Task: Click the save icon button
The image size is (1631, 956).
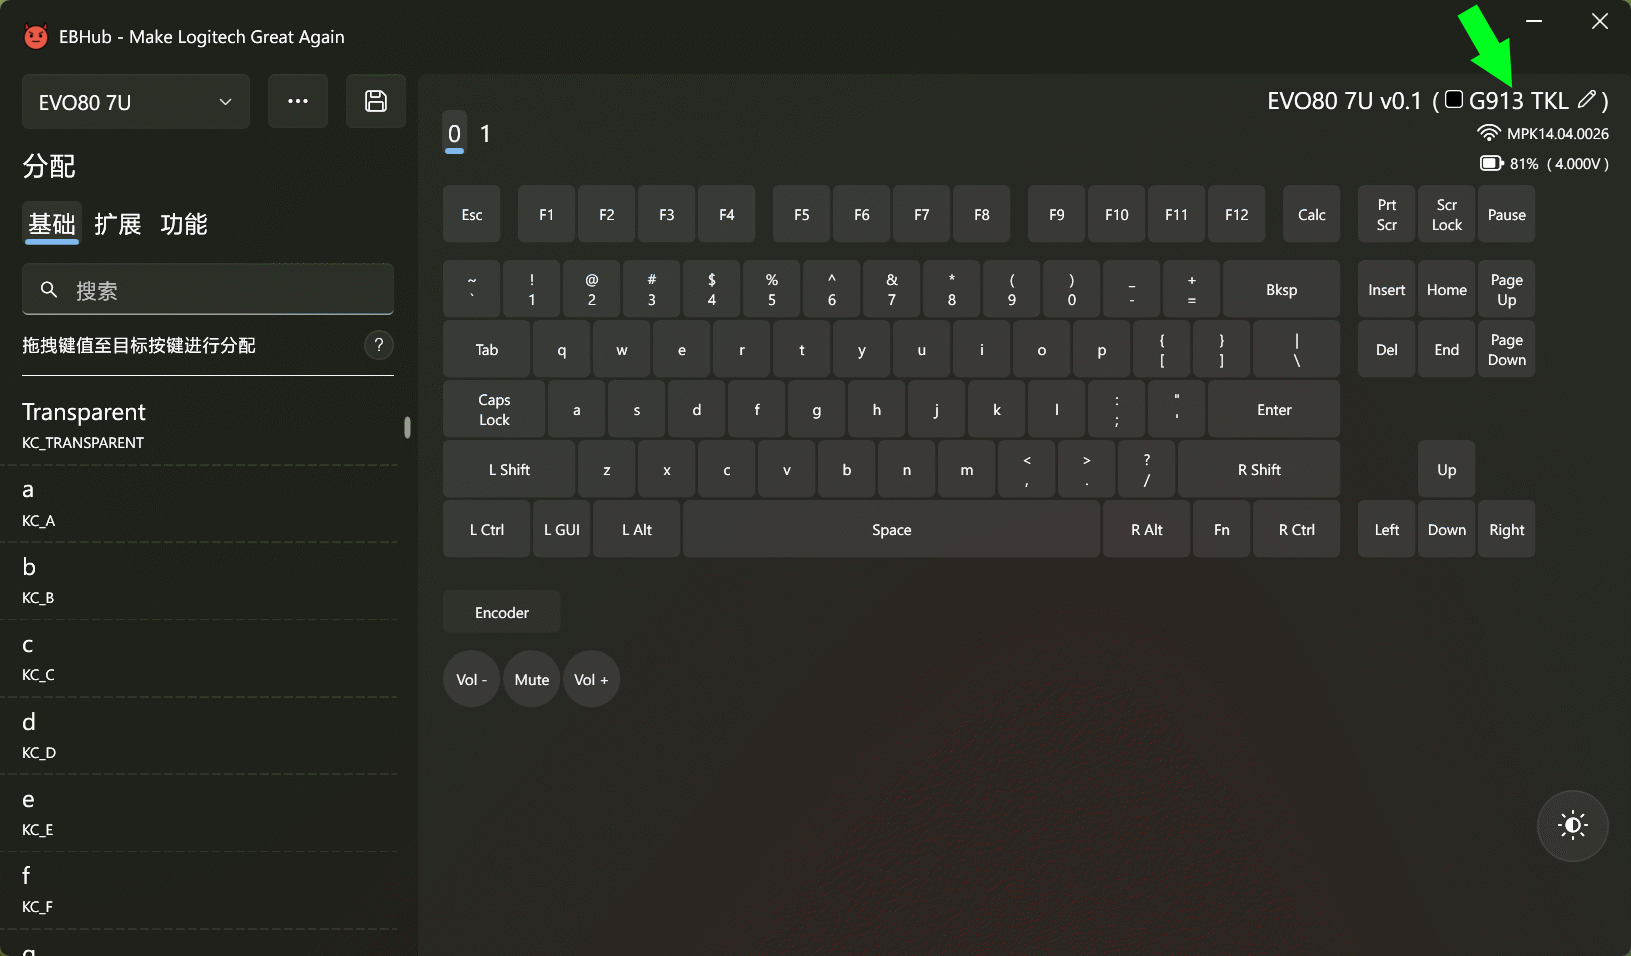Action: pyautogui.click(x=376, y=101)
